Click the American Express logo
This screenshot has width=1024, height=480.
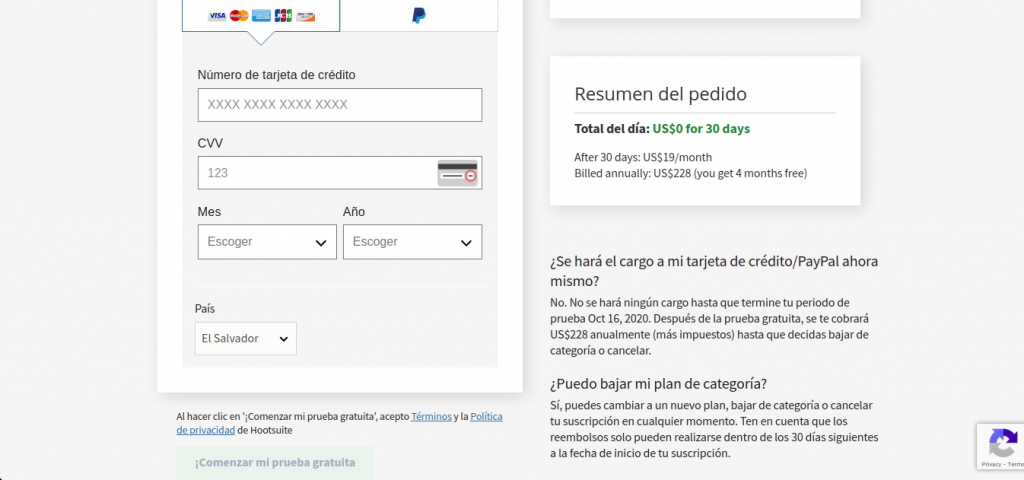pos(261,16)
